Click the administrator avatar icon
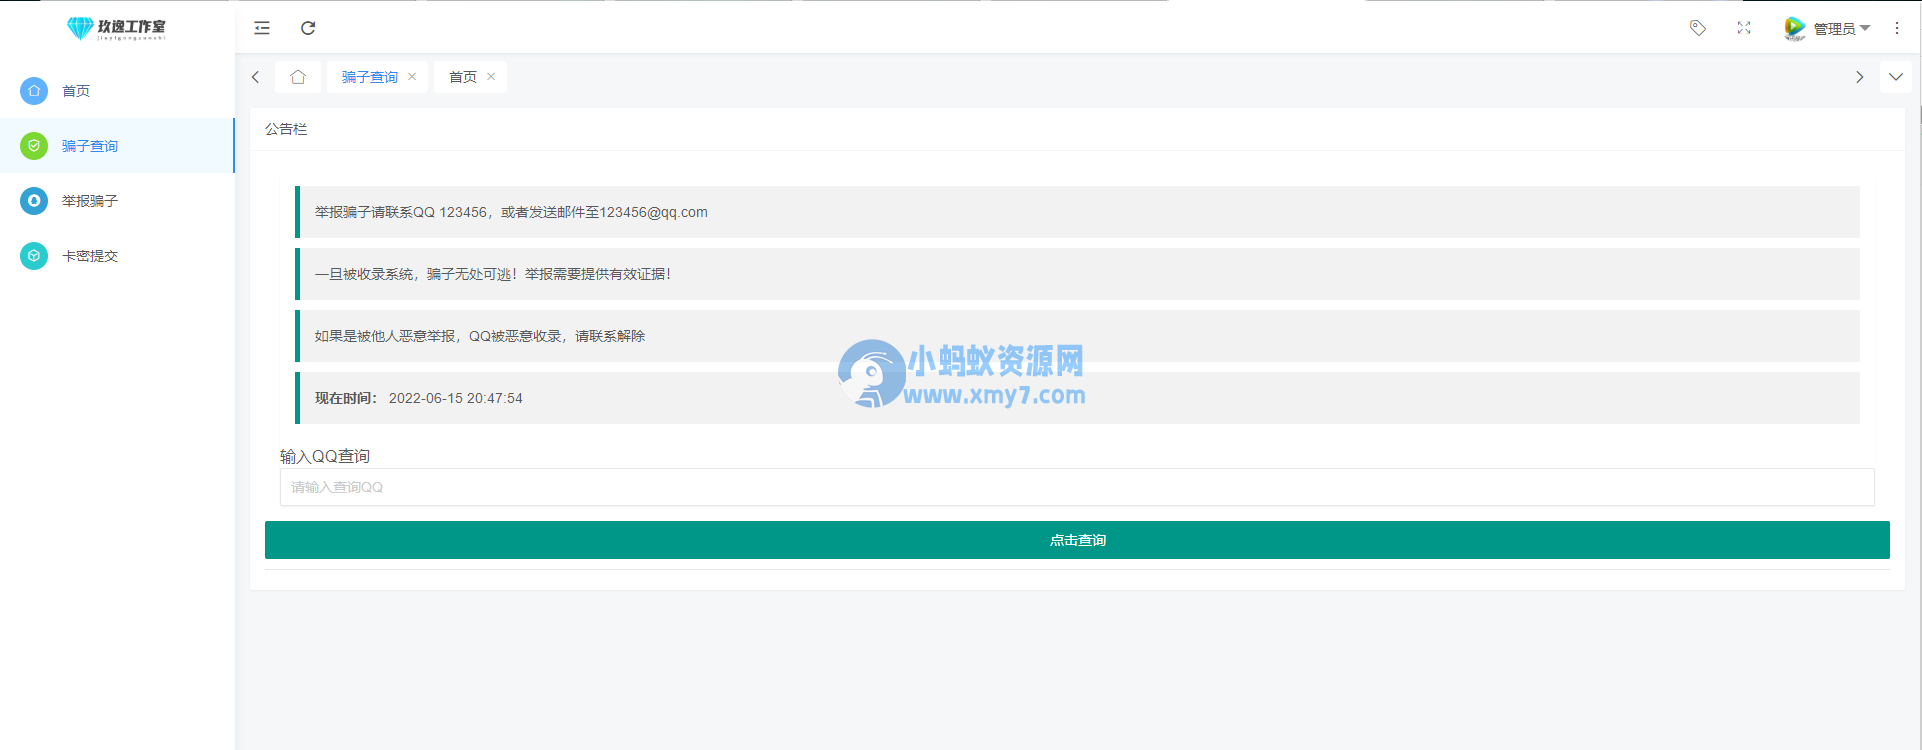 point(1795,28)
